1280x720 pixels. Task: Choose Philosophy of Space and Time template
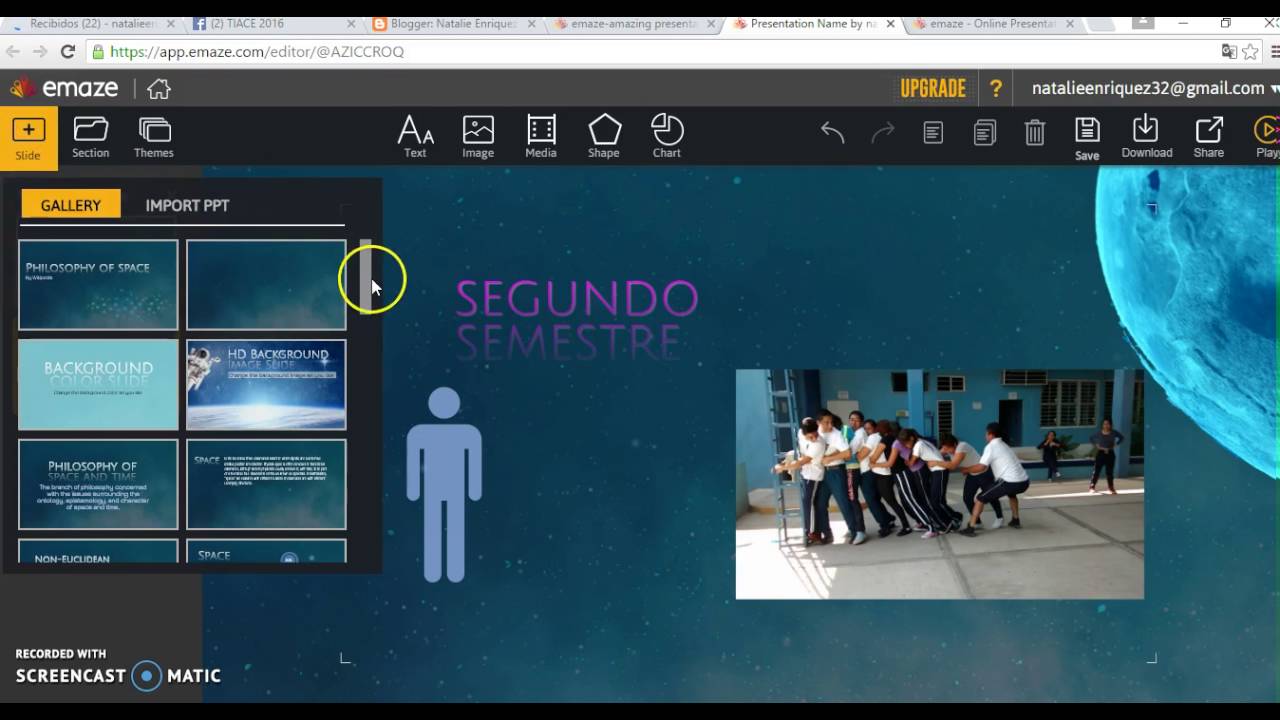(x=98, y=485)
